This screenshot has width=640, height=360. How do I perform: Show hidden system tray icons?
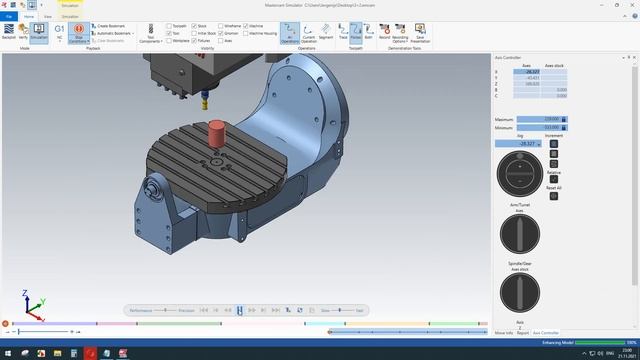pyautogui.click(x=584, y=353)
